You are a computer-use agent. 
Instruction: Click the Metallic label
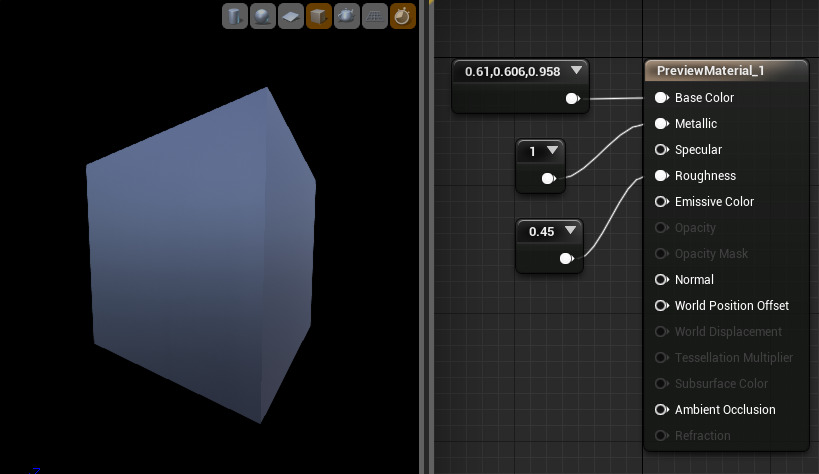tap(696, 124)
